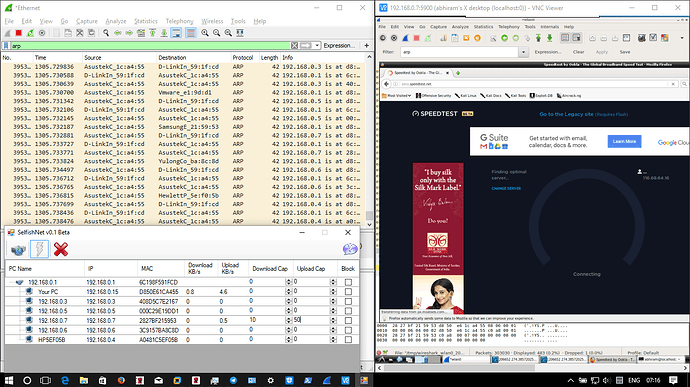Click SelfishNet lightning start spoofing icon
The height and width of the screenshot is (387, 690).
click(x=40, y=250)
